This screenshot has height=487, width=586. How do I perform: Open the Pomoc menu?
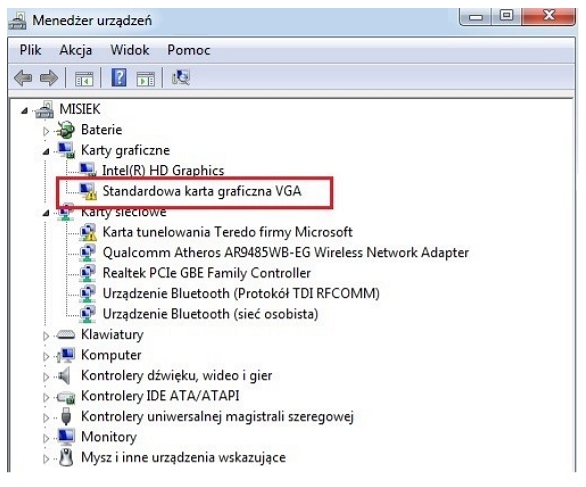[189, 50]
